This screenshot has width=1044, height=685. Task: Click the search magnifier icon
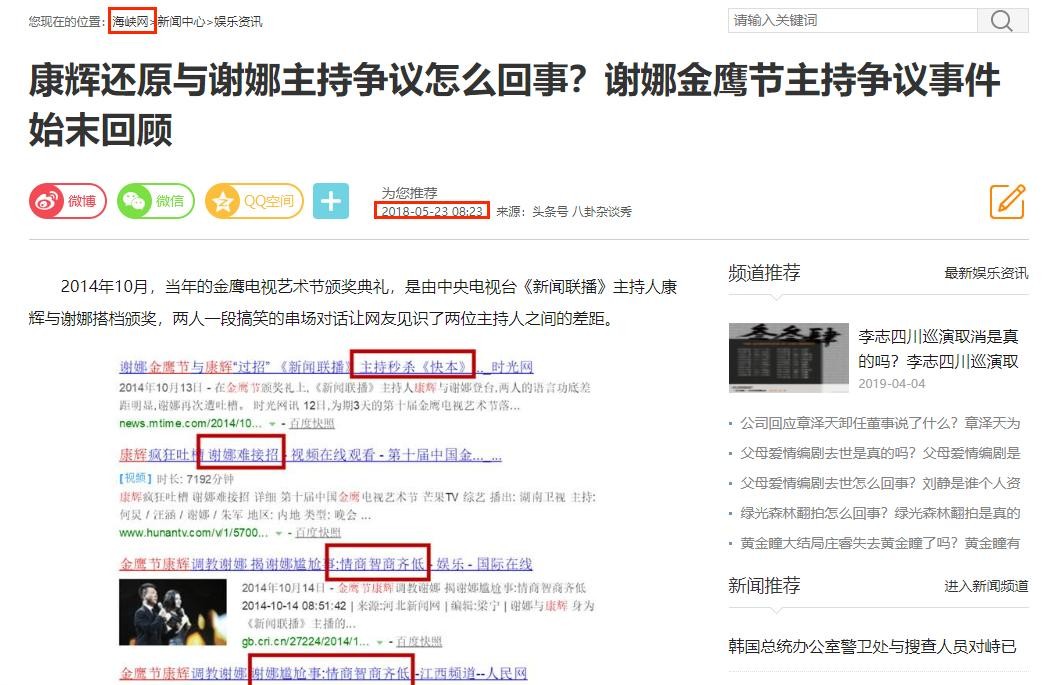[x=1002, y=21]
